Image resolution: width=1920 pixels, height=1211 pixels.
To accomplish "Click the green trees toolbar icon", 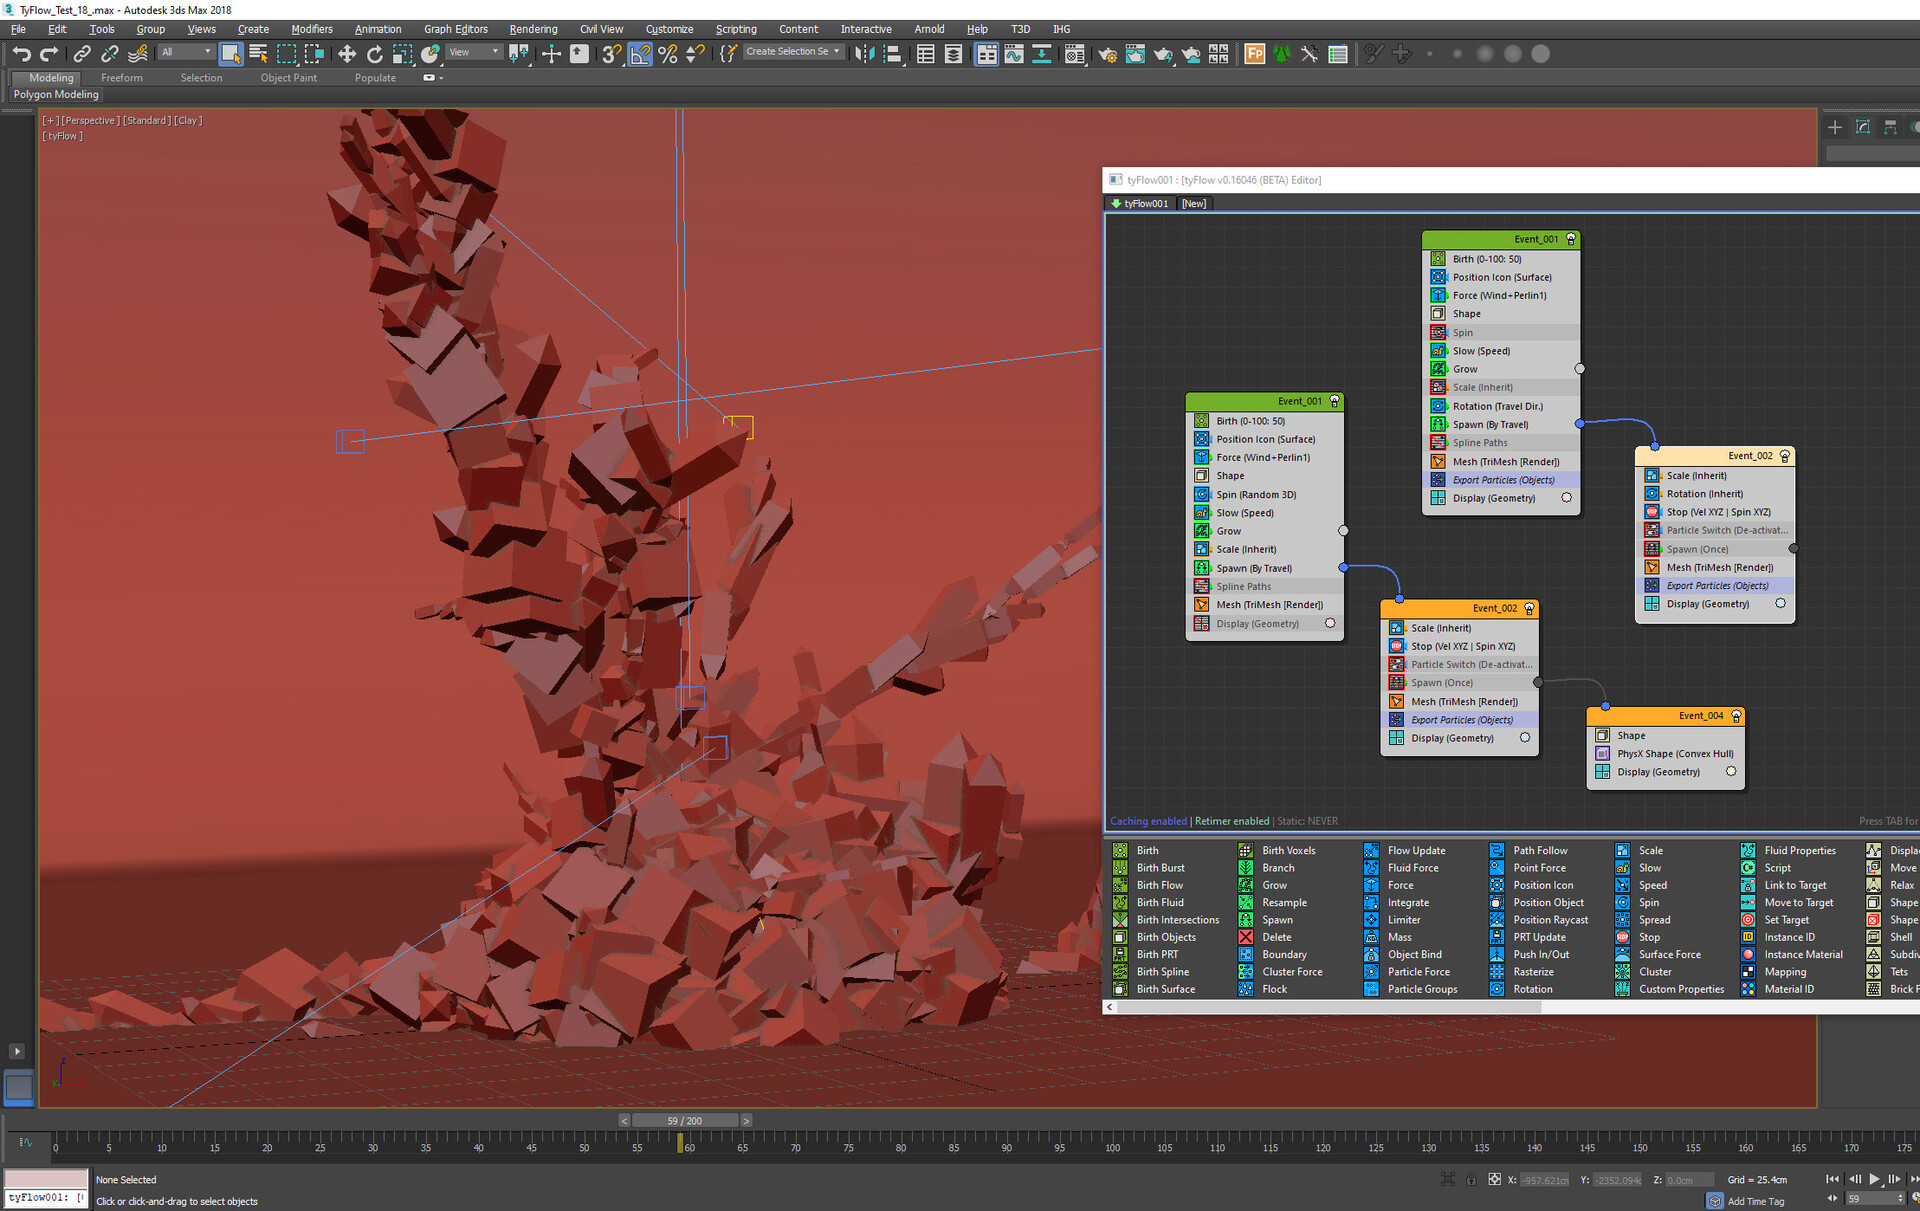I will click(x=1282, y=54).
